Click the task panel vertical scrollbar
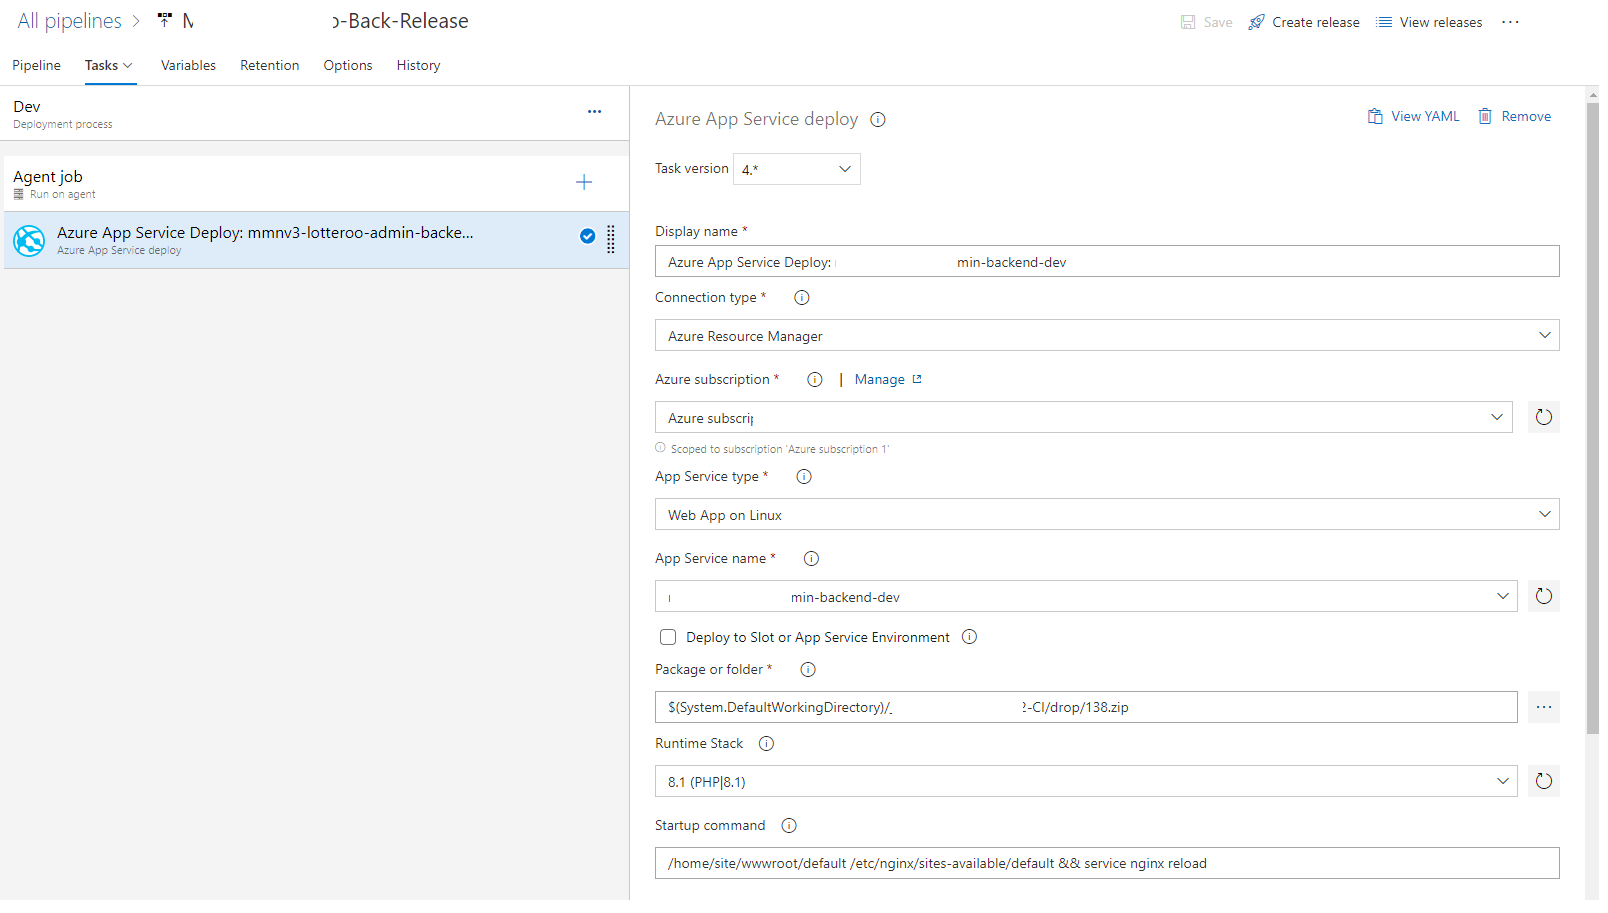This screenshot has height=913, width=1608. click(x=1593, y=420)
